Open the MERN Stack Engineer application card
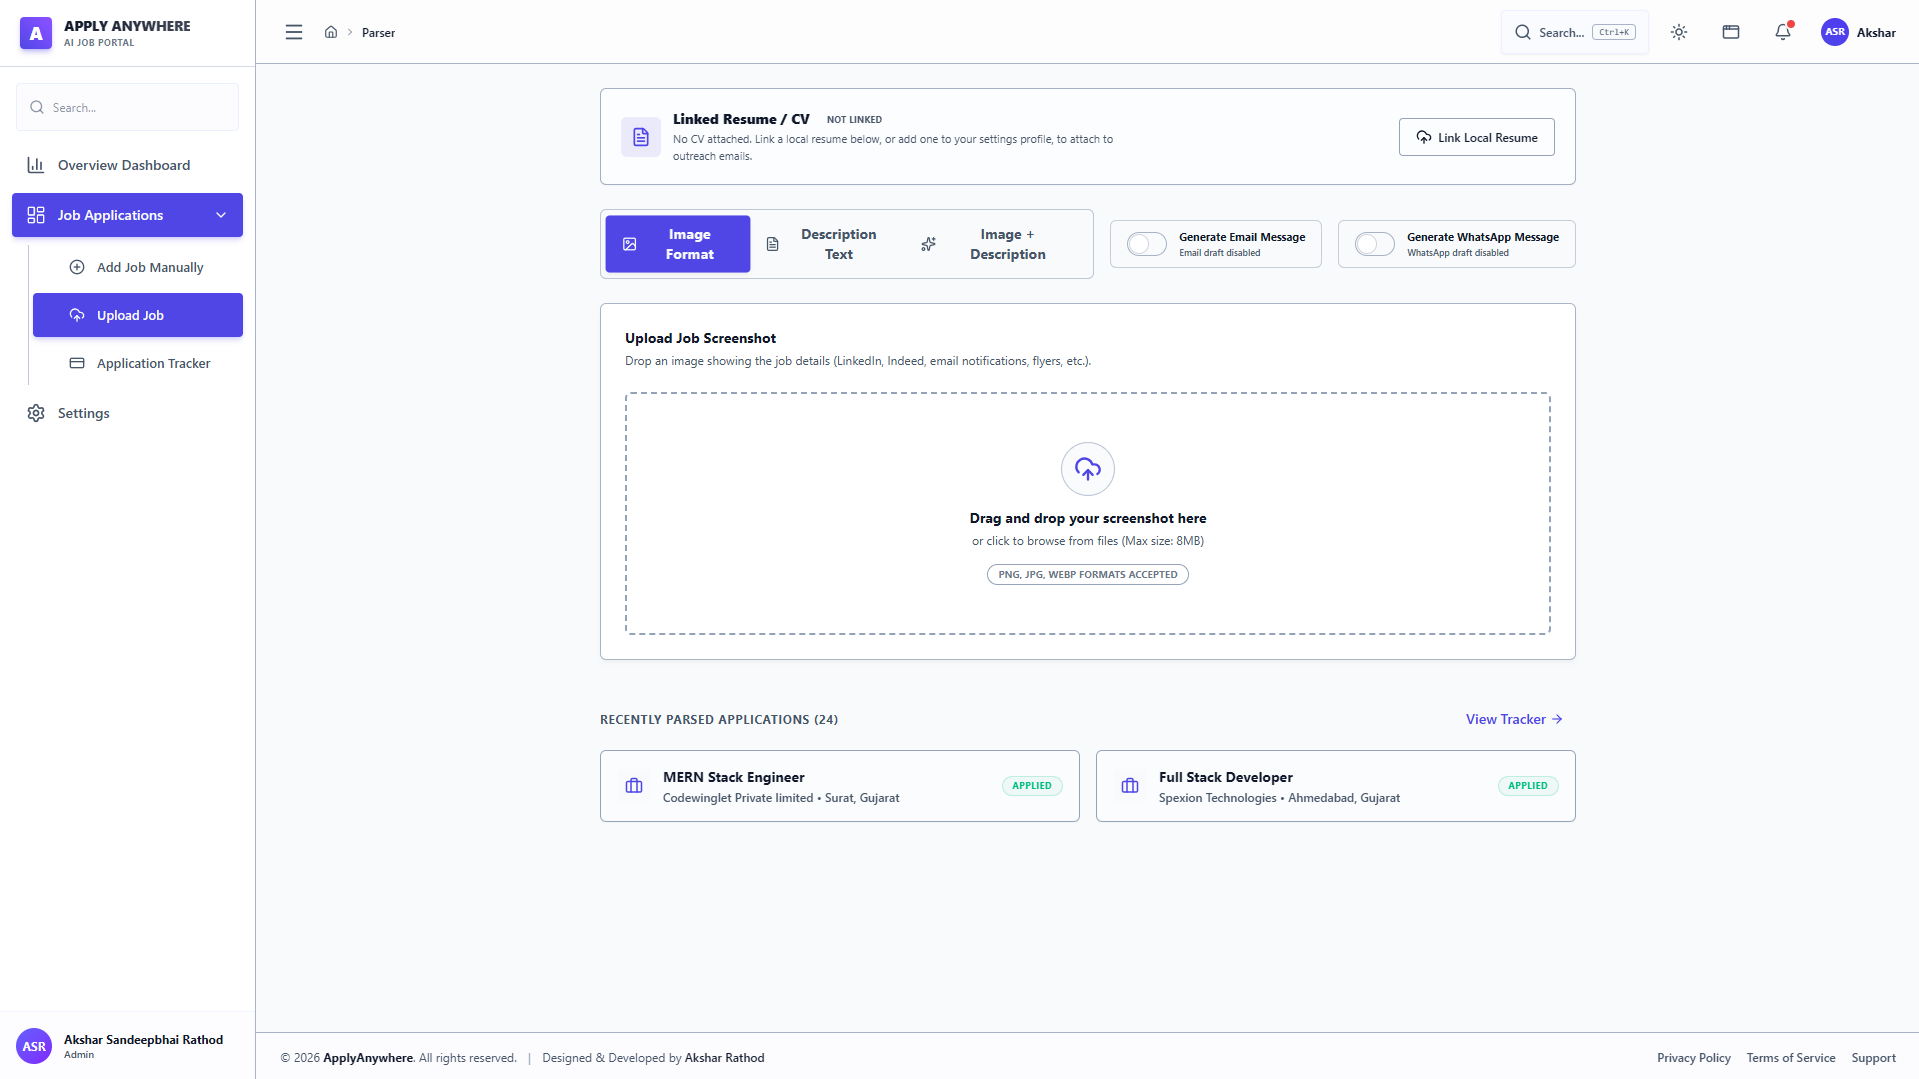The width and height of the screenshot is (1919, 1079). (x=840, y=786)
